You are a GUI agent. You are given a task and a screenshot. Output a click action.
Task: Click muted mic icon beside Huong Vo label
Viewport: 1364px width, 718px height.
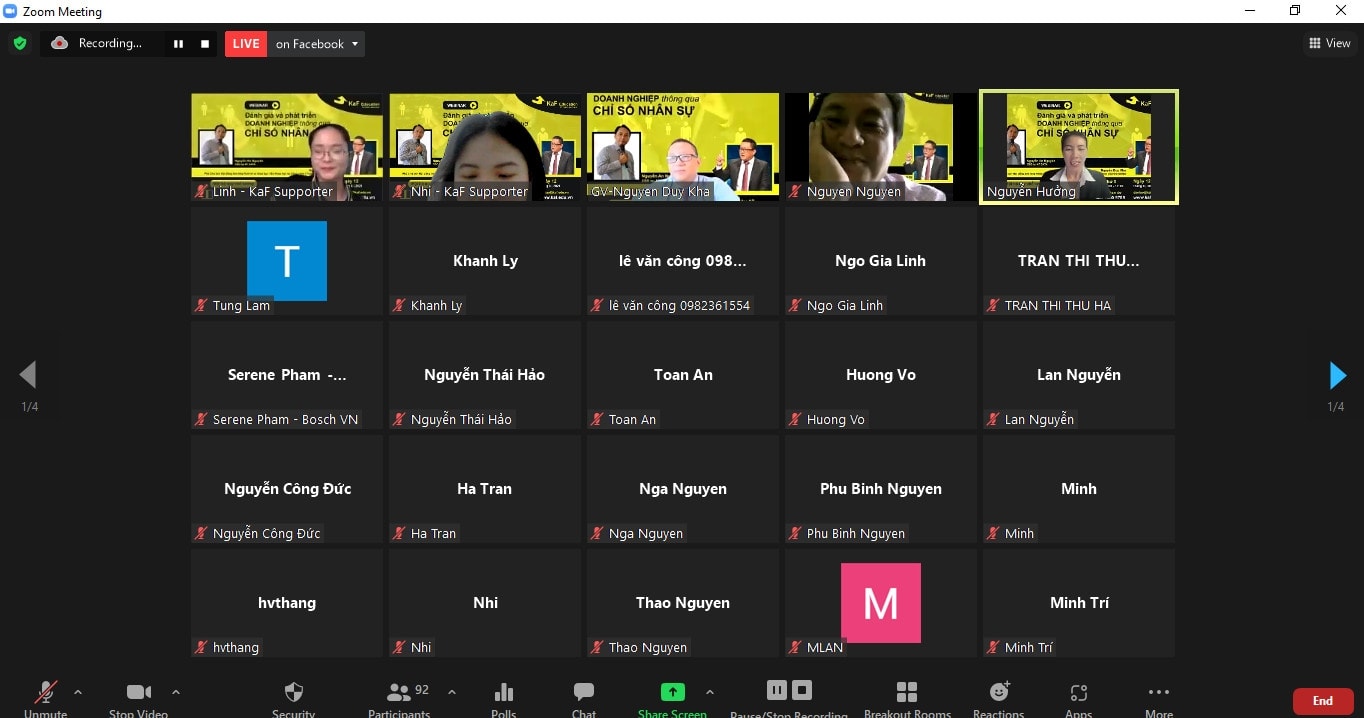[x=795, y=420]
